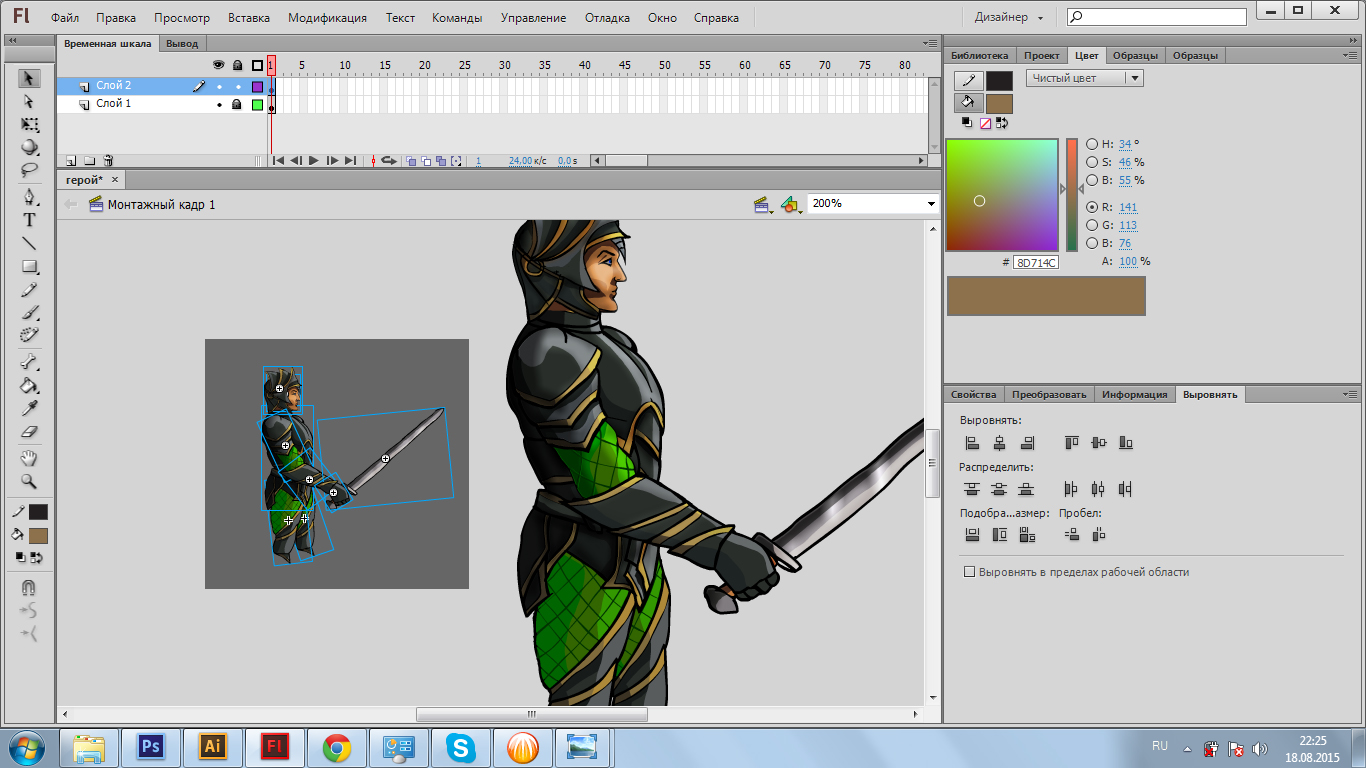Open the 200% zoom level dropdown
The image size is (1366, 768).
tap(931, 204)
